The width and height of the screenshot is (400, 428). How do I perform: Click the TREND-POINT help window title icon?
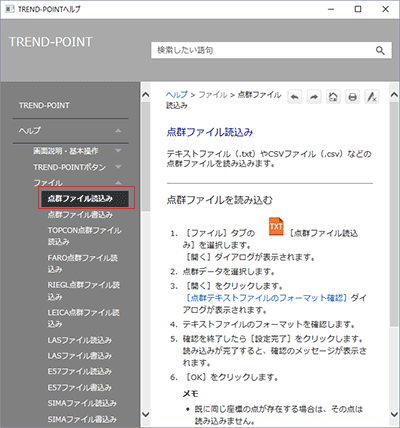click(x=10, y=9)
